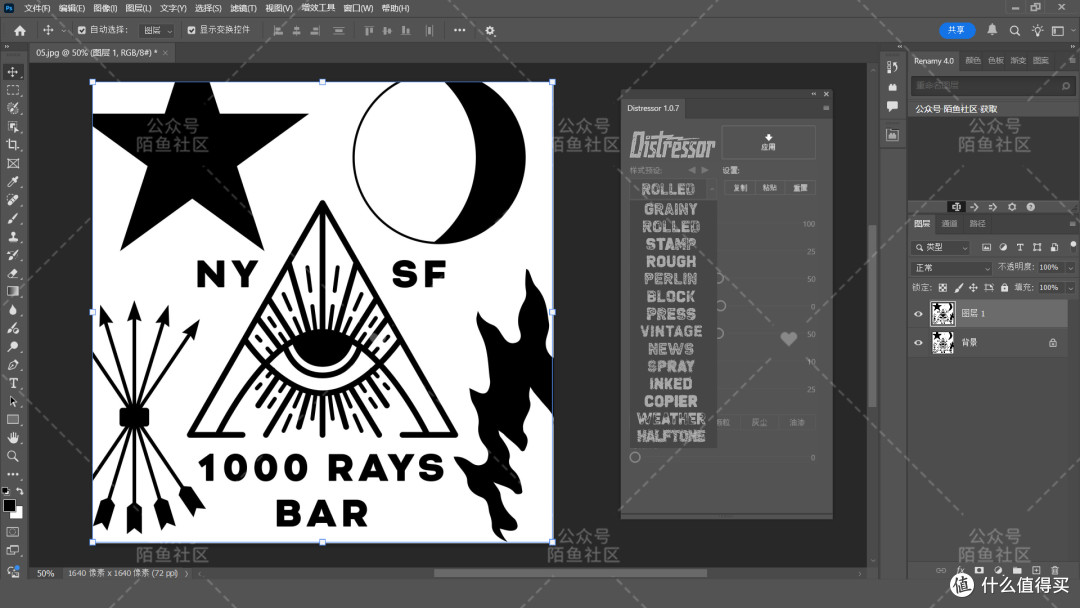Switch to the 通道 tab
This screenshot has width=1080, height=608.
[949, 224]
